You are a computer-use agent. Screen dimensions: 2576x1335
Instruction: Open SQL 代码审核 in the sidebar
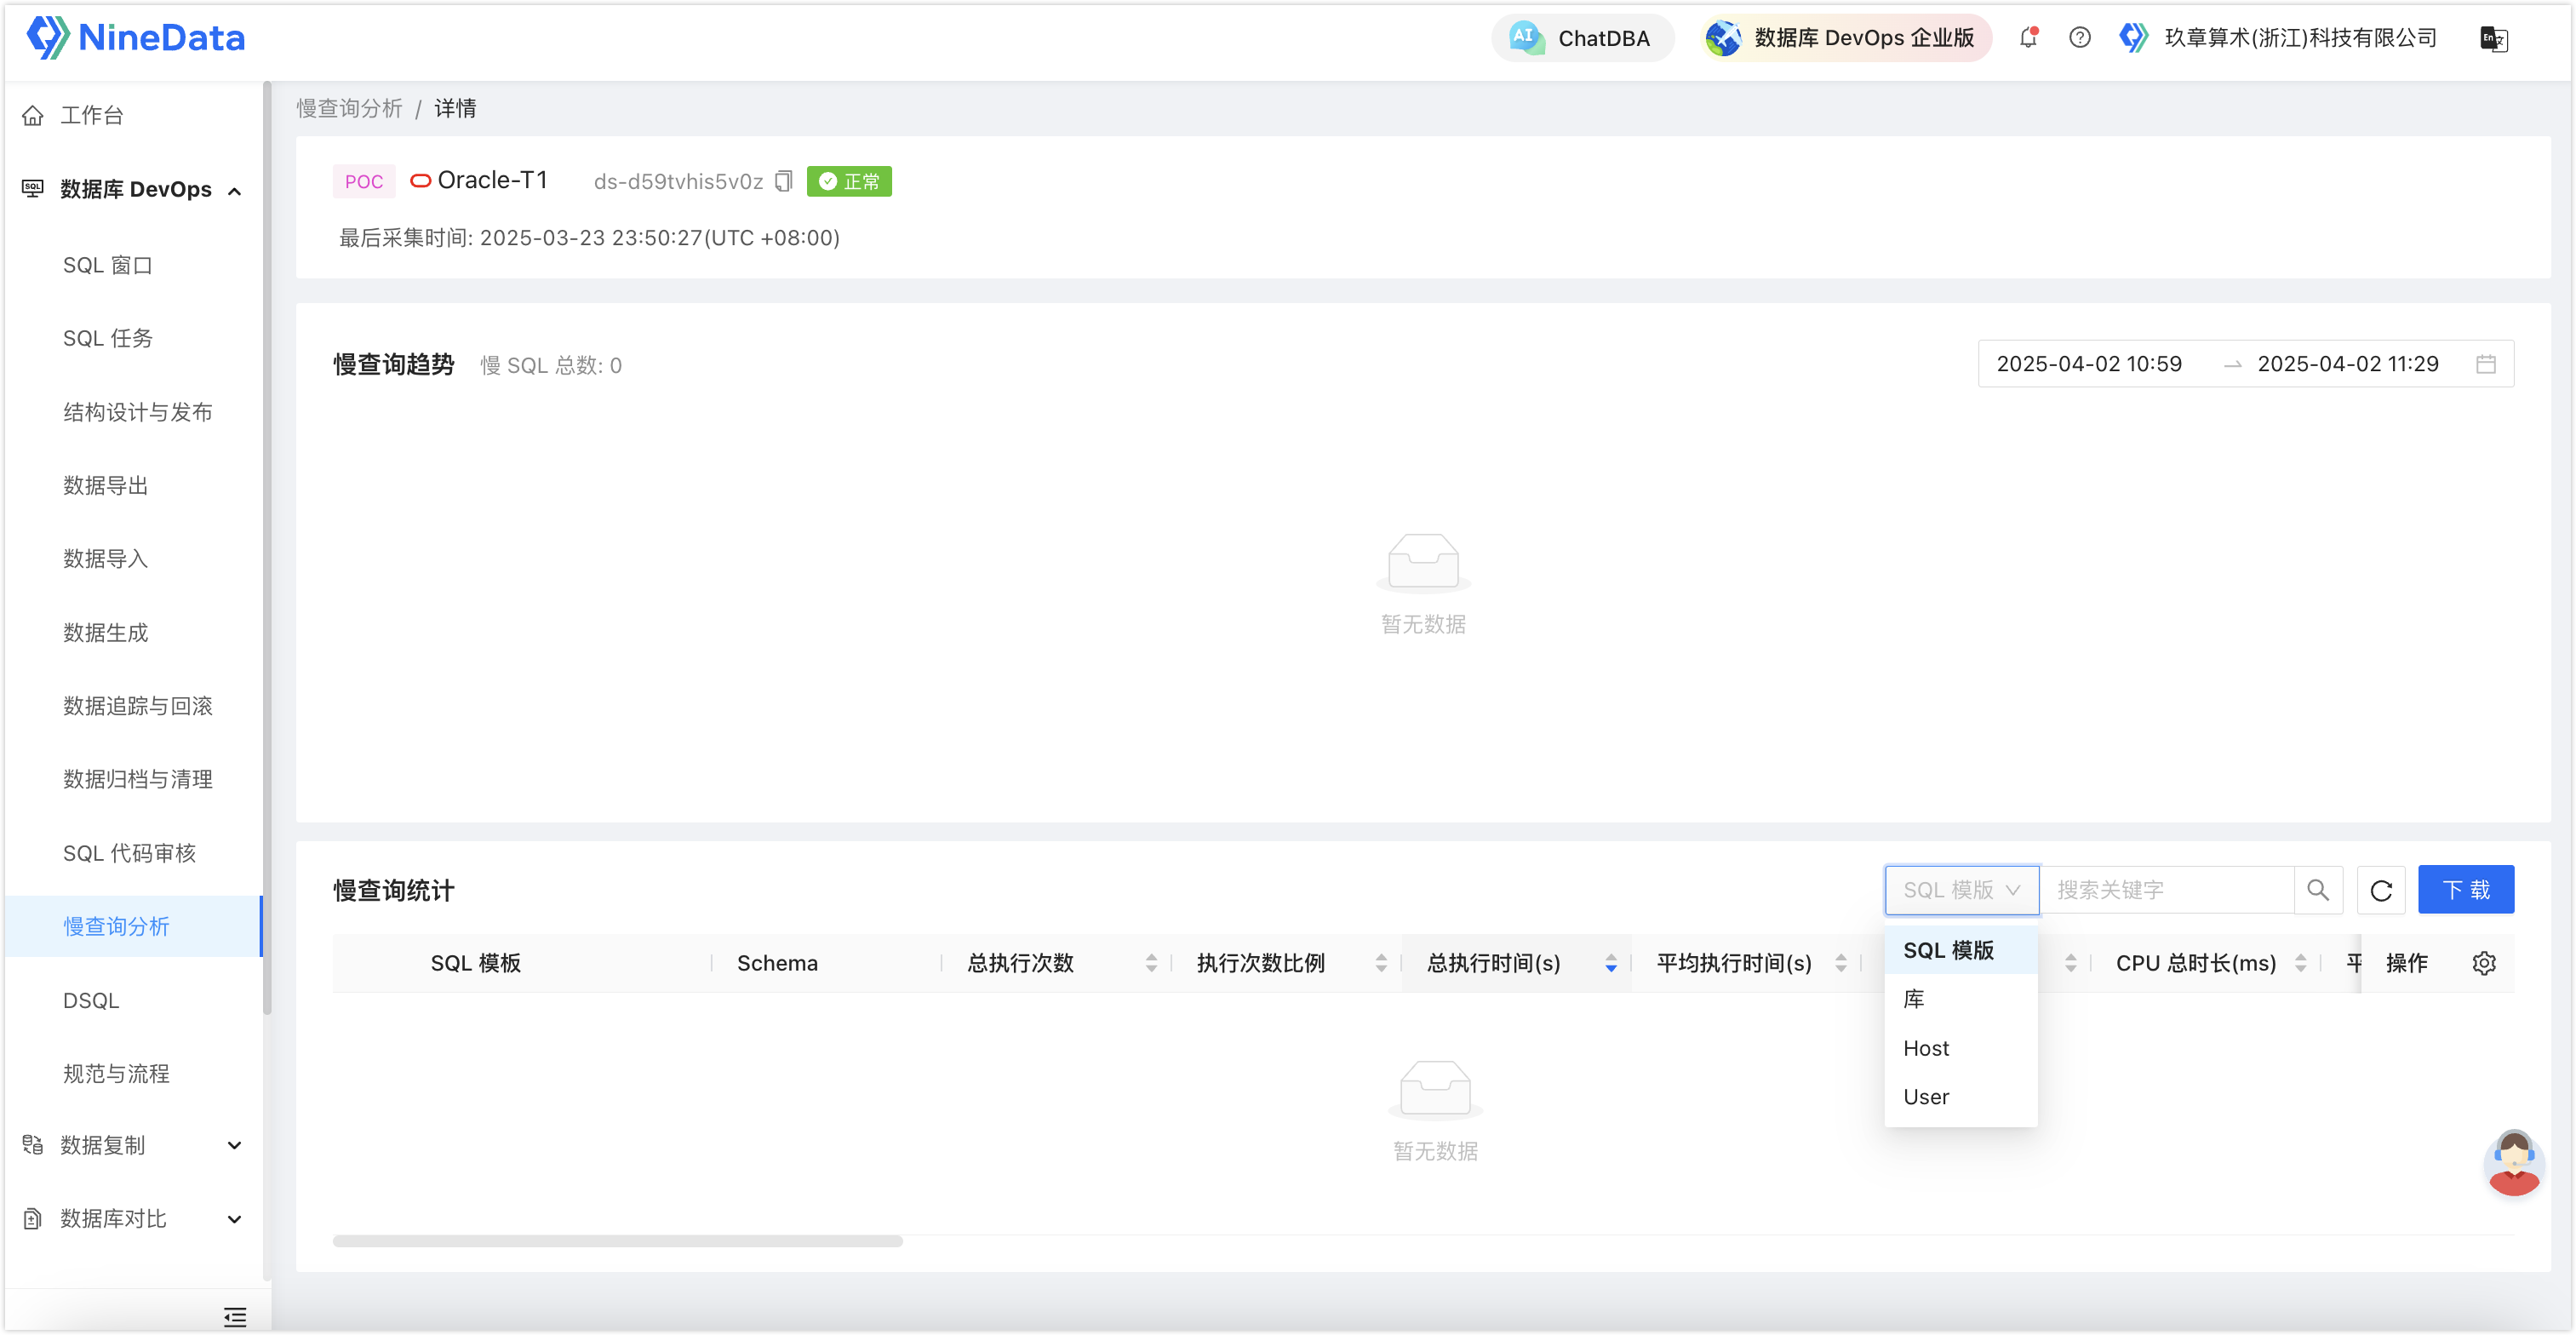(130, 853)
